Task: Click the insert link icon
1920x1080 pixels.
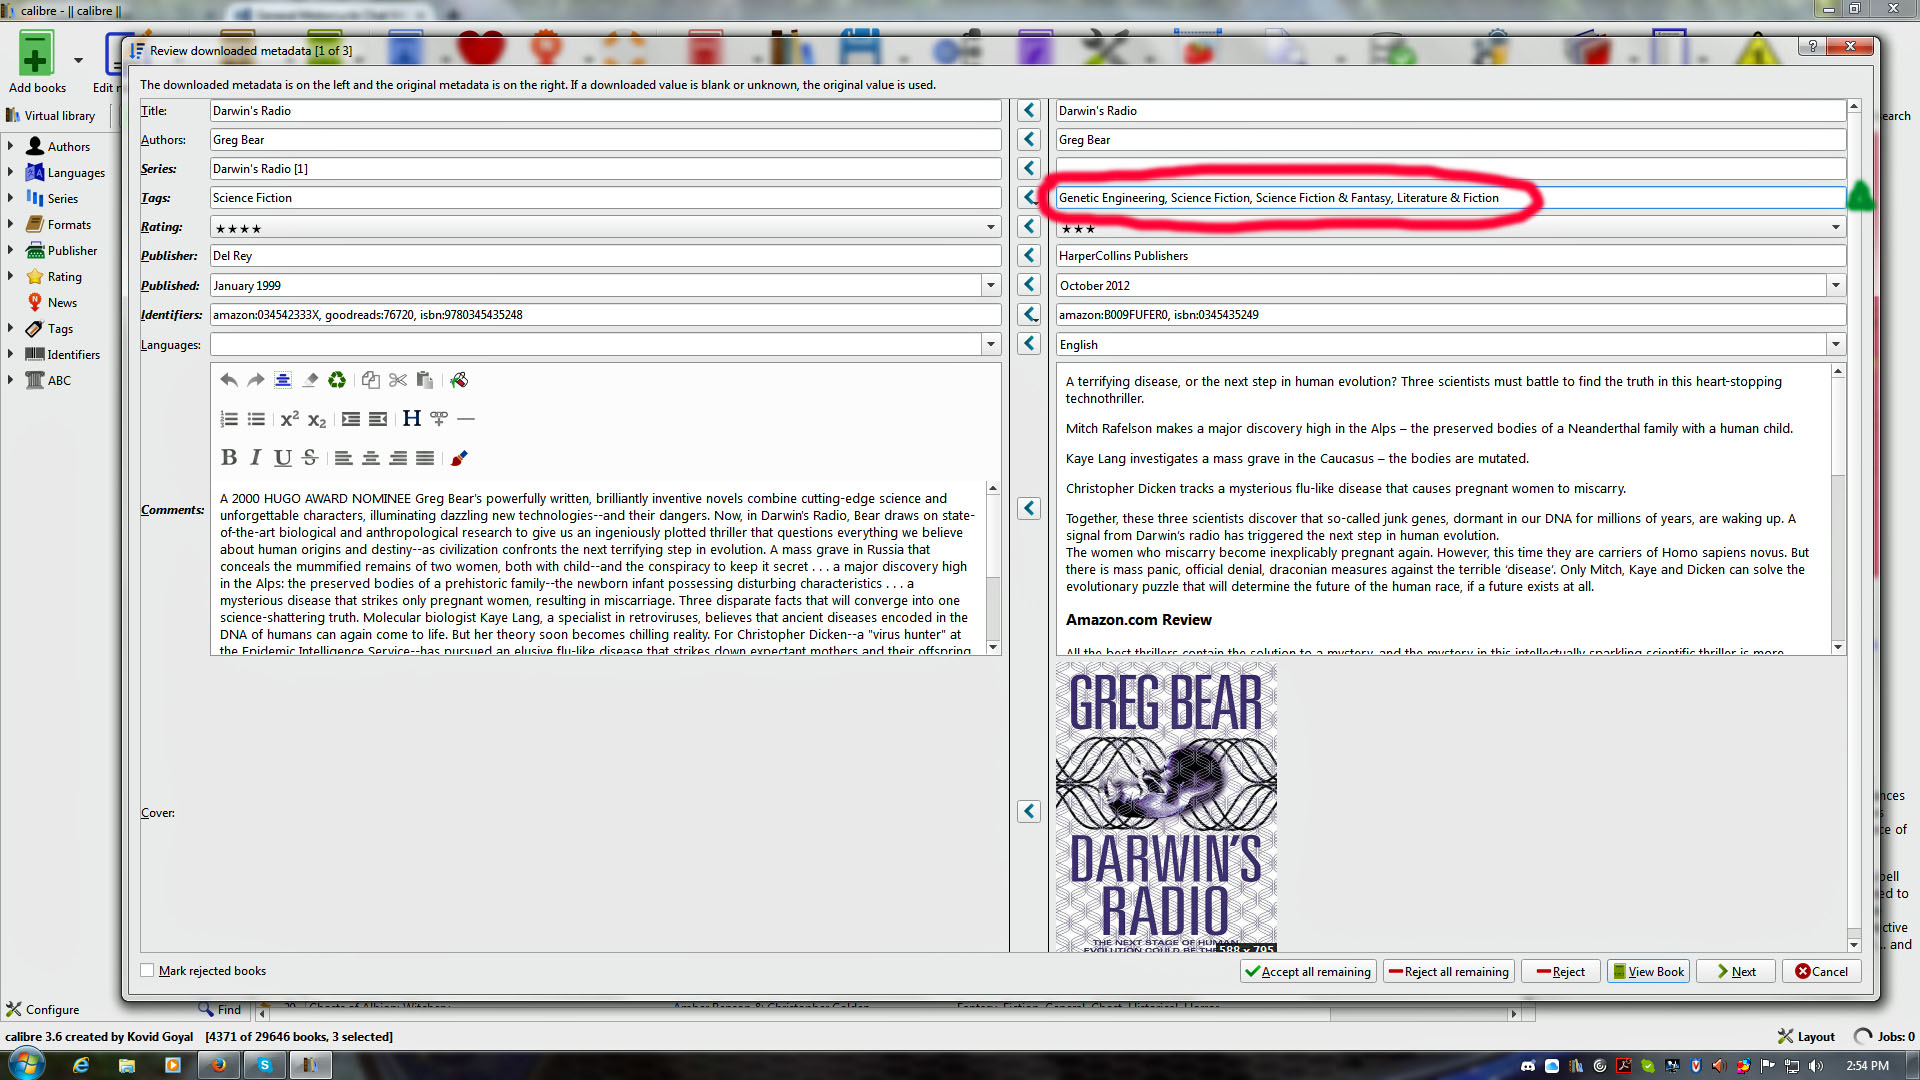Action: [x=439, y=419]
